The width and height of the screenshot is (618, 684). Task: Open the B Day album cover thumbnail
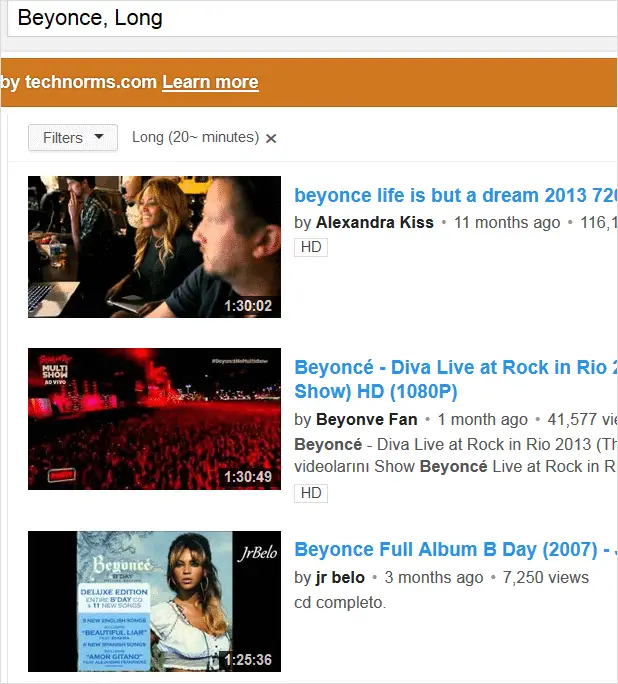154,602
